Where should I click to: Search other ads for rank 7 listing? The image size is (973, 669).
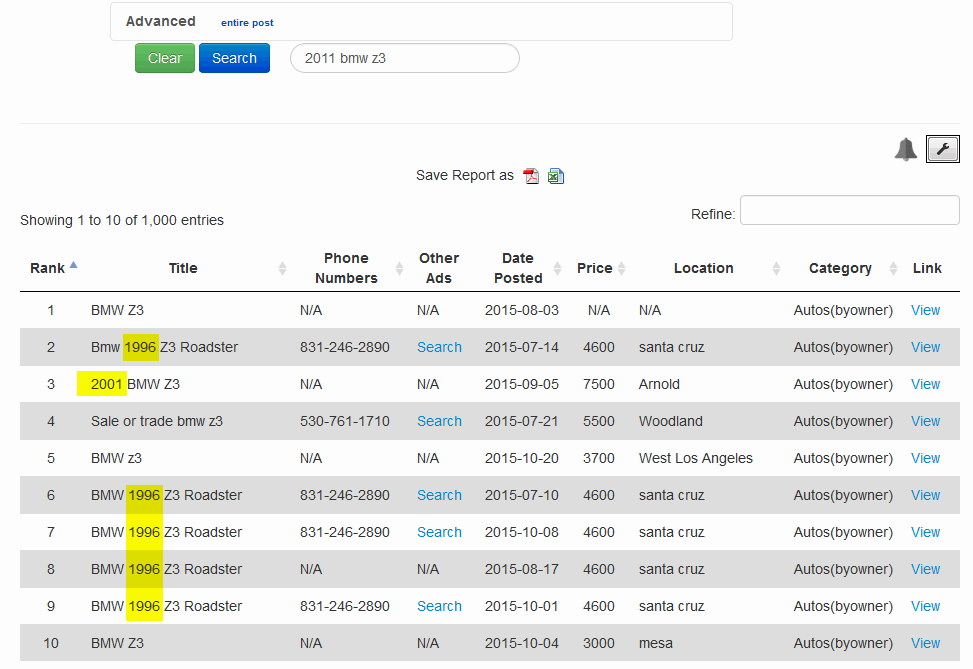tap(439, 532)
